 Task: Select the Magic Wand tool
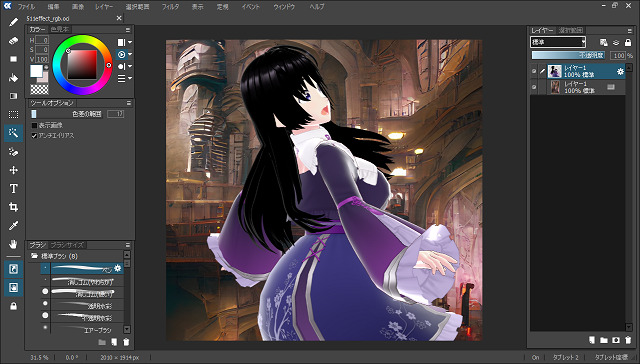pyautogui.click(x=13, y=133)
